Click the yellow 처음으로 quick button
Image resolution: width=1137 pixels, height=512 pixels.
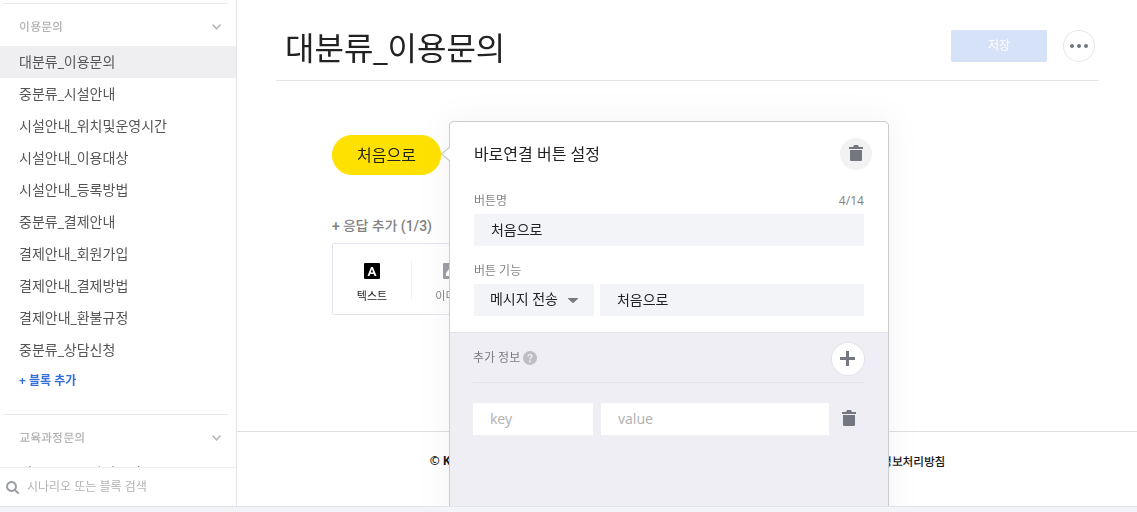pos(386,155)
